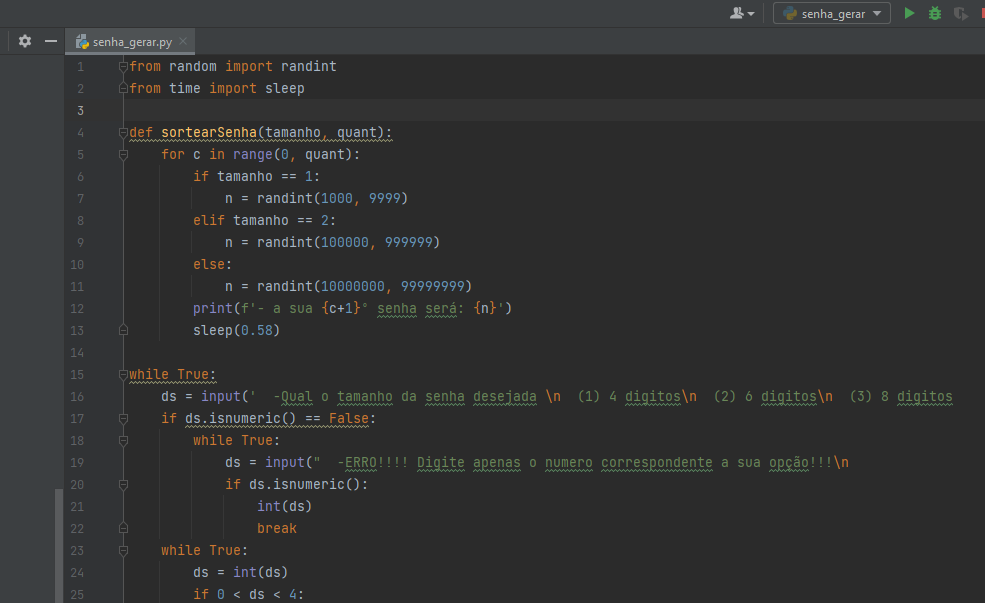Run the senha_gerar script with green play icon
This screenshot has height=603, width=985.
pos(909,13)
